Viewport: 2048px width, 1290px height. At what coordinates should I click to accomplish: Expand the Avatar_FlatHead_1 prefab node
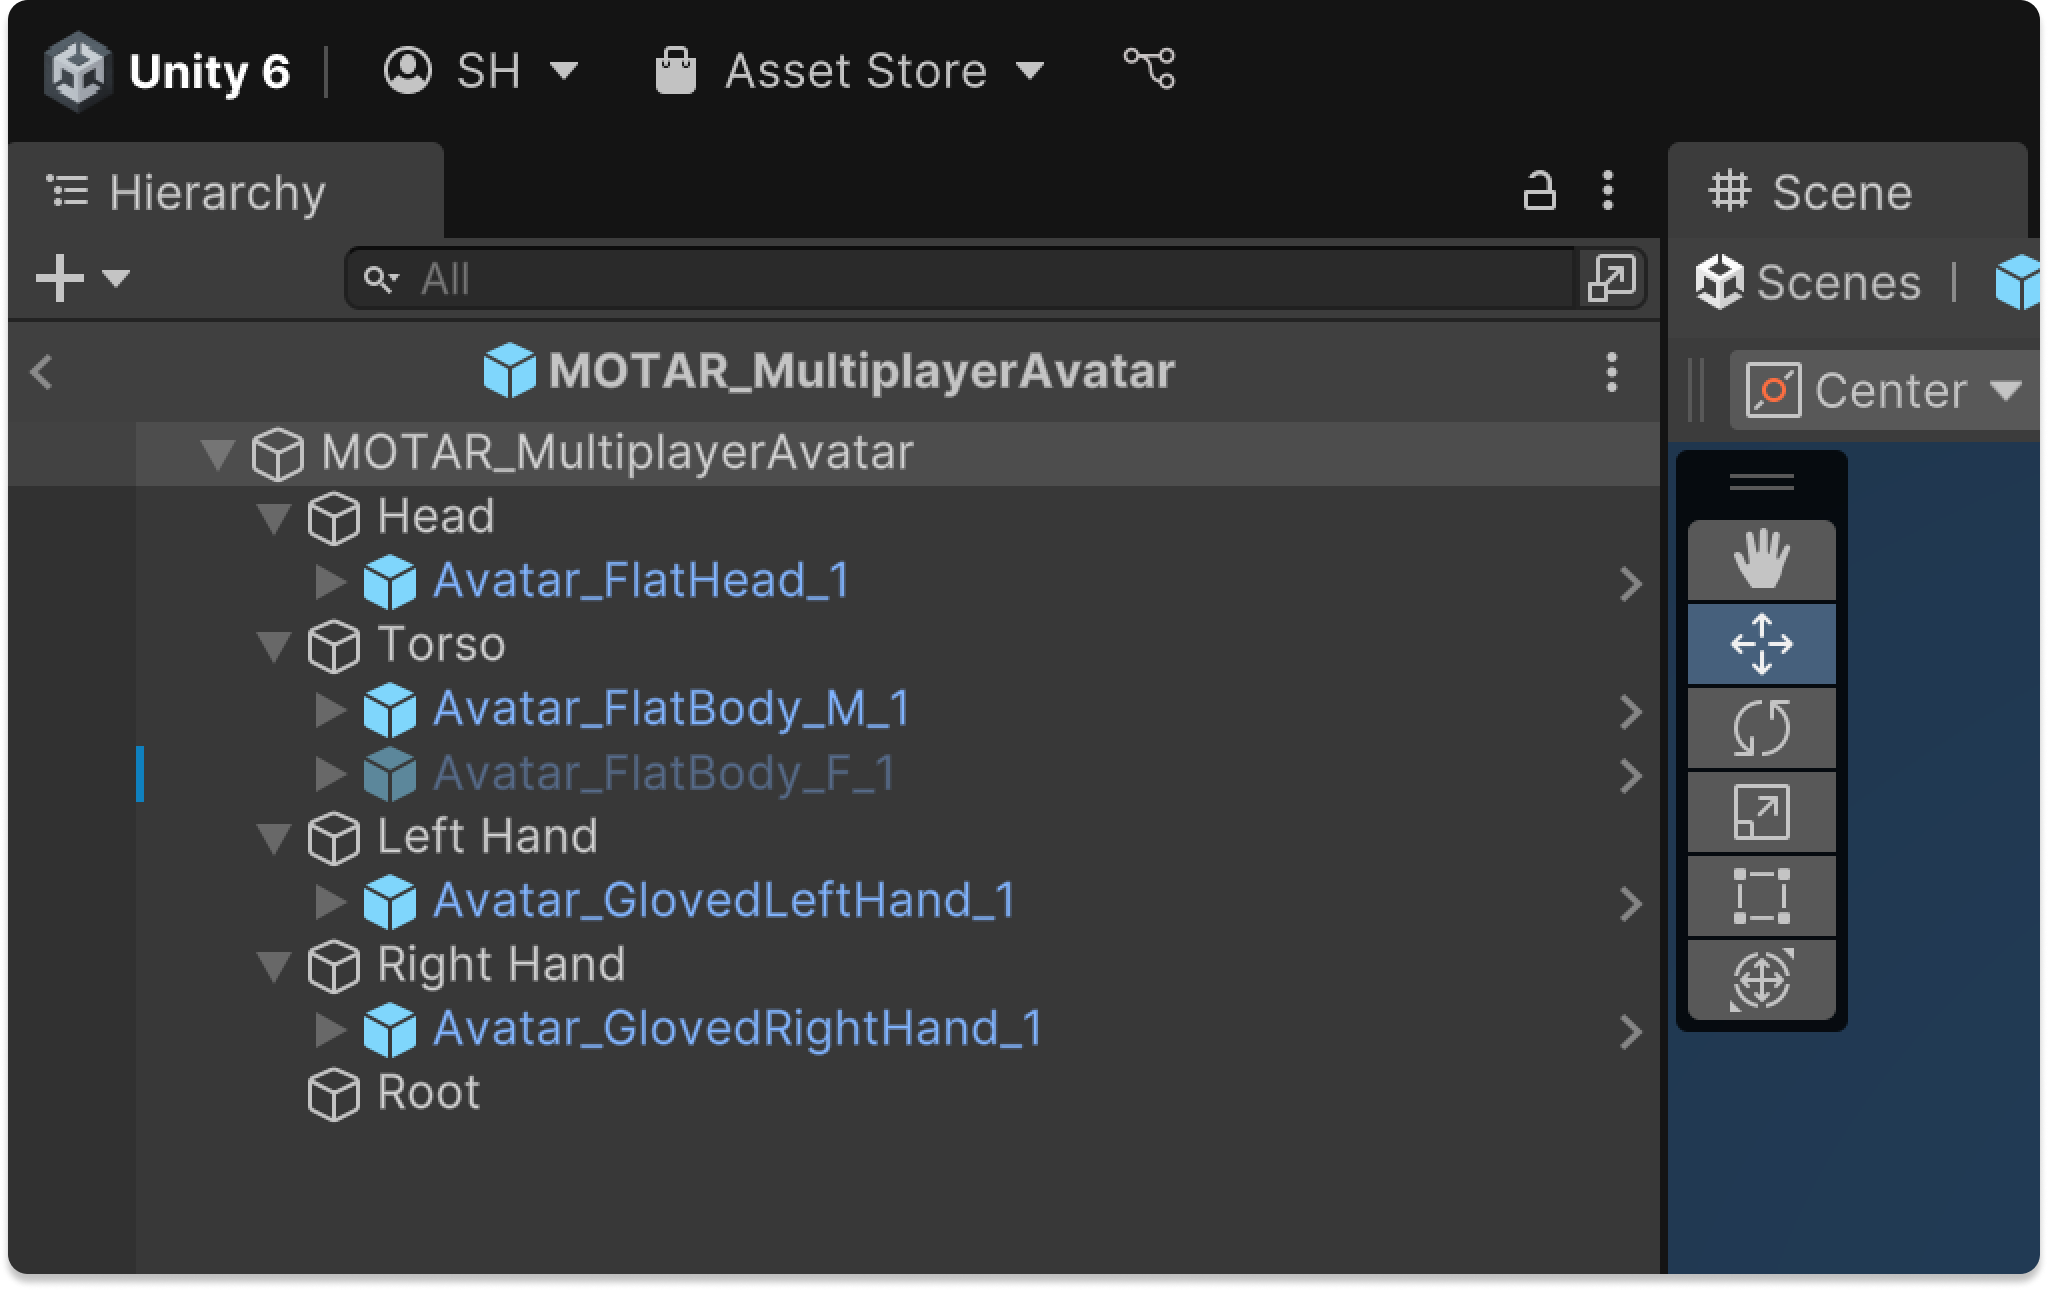tap(329, 581)
